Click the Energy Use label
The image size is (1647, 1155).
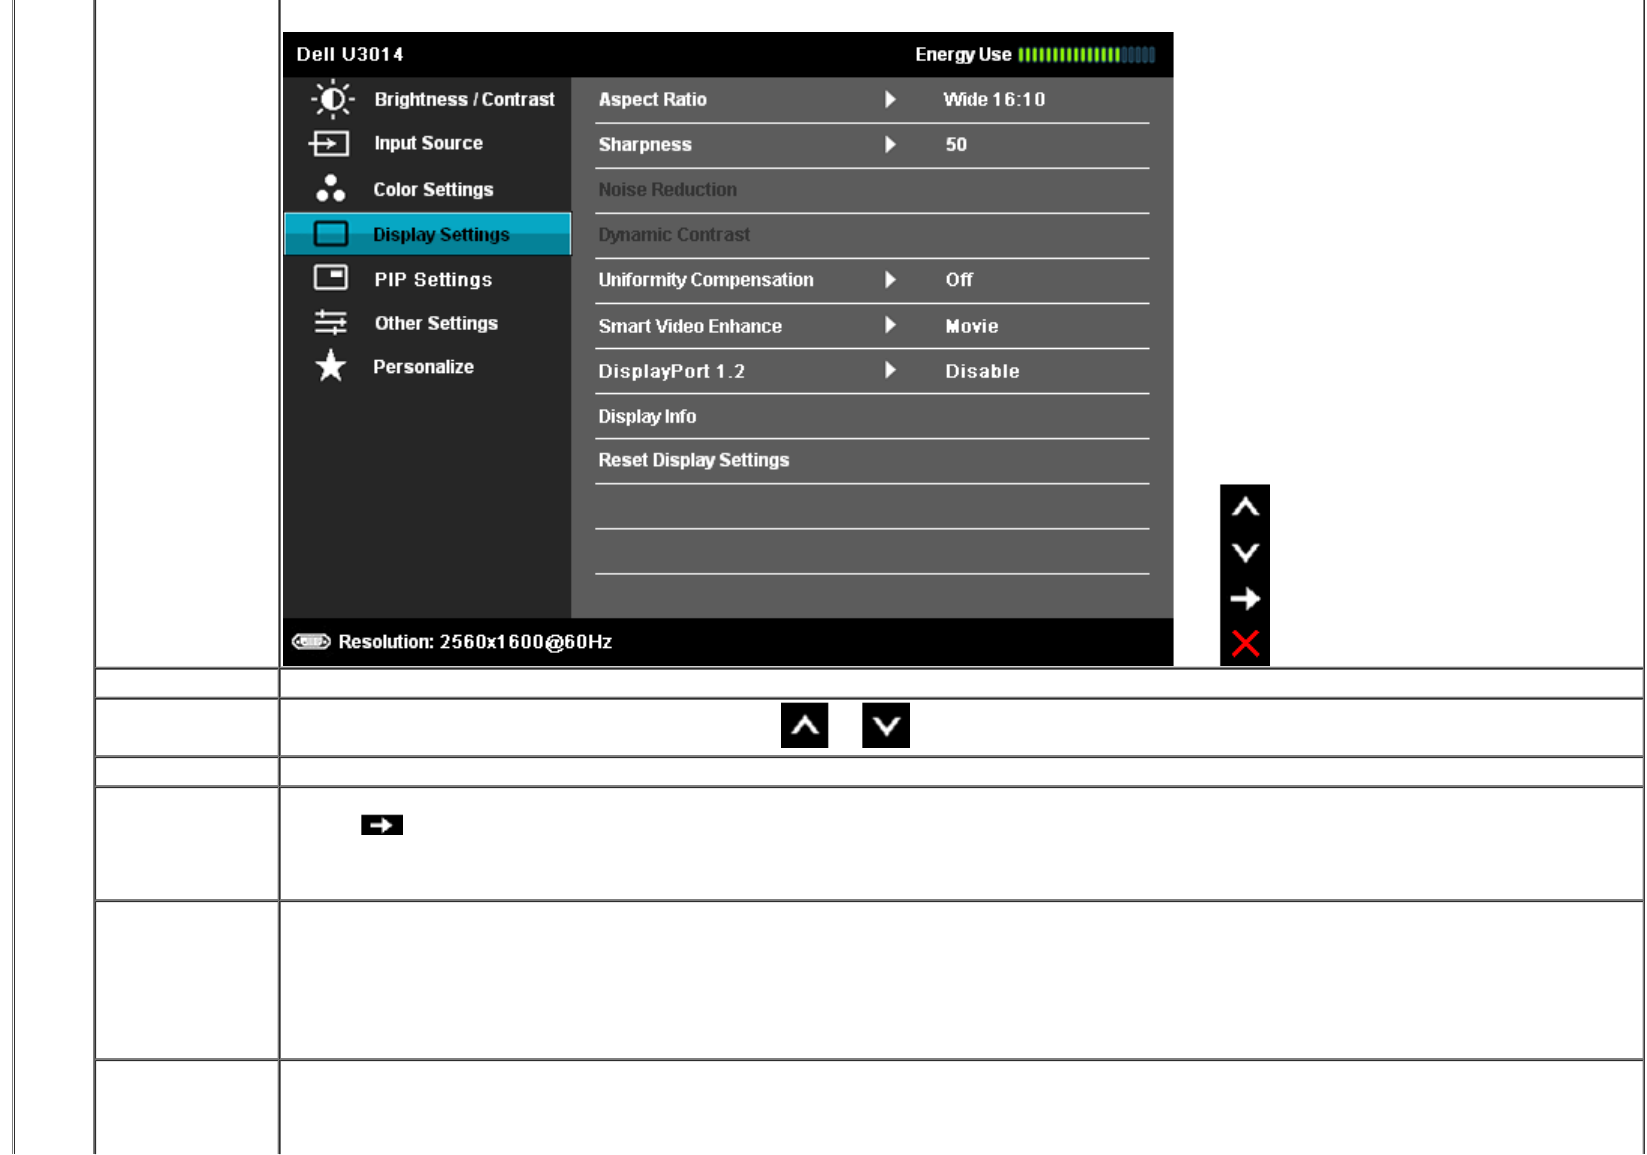(x=963, y=54)
